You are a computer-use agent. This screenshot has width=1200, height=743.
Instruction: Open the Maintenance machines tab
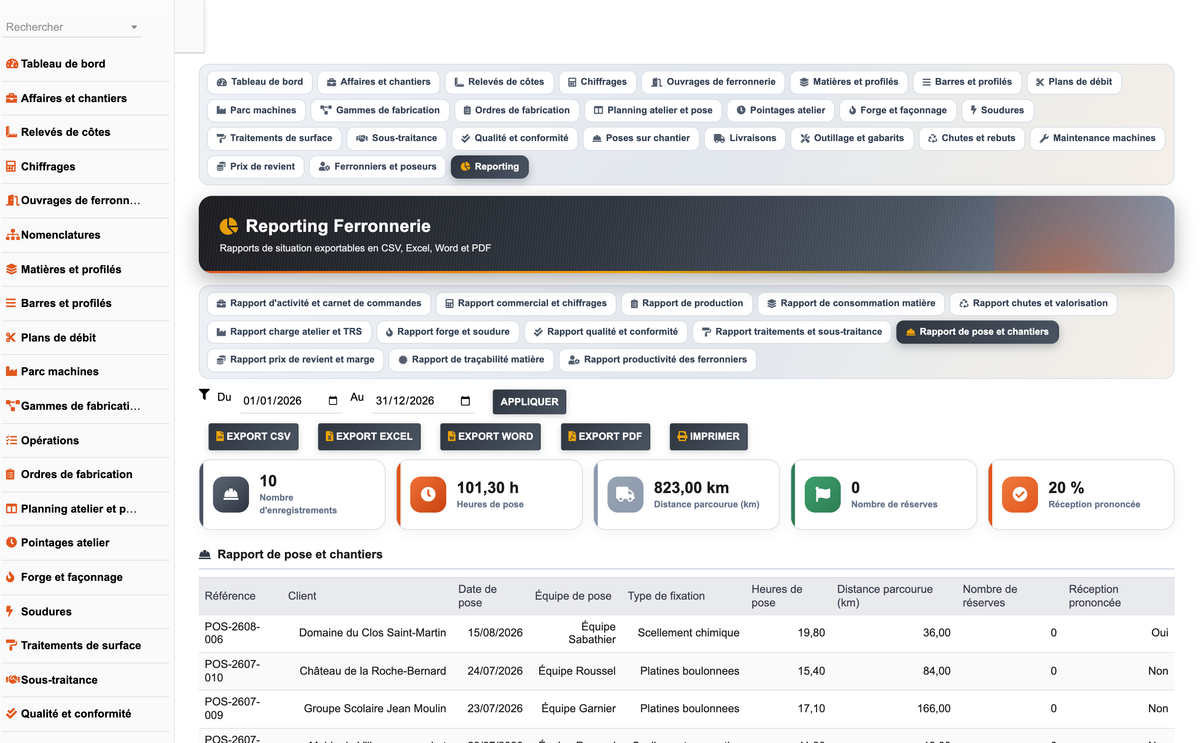(x=1097, y=138)
